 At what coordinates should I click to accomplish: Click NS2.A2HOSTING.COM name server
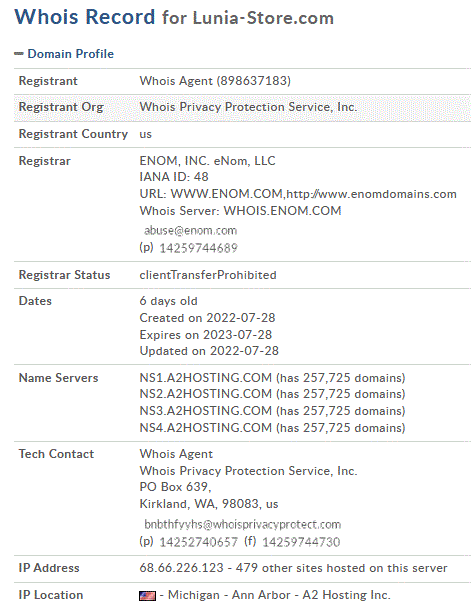click(206, 394)
